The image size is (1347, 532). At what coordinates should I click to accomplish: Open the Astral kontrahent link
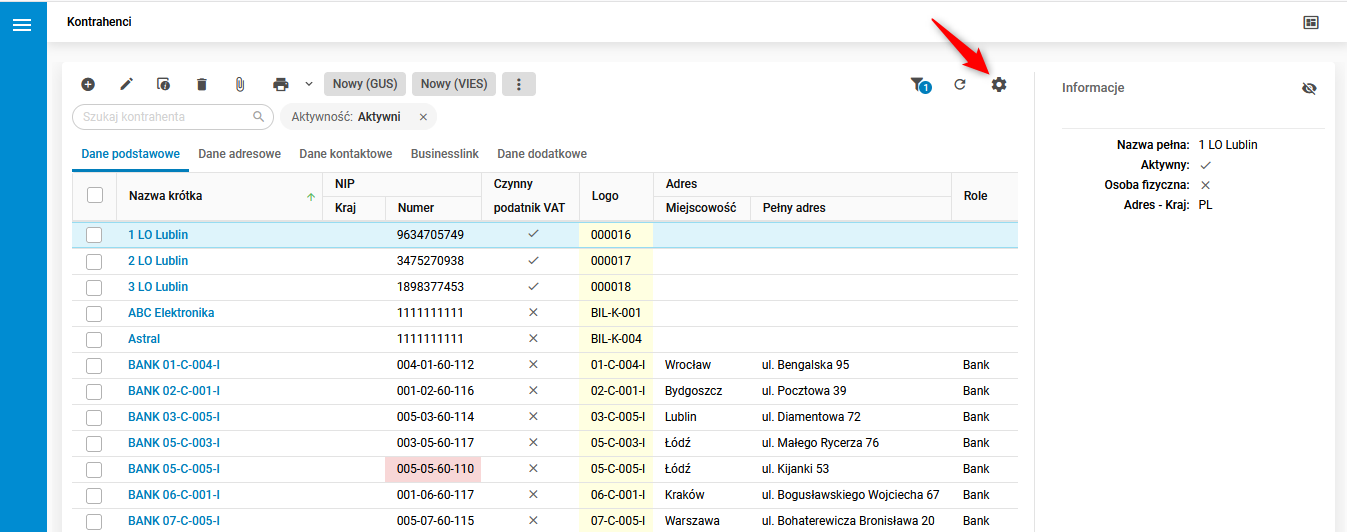(144, 339)
